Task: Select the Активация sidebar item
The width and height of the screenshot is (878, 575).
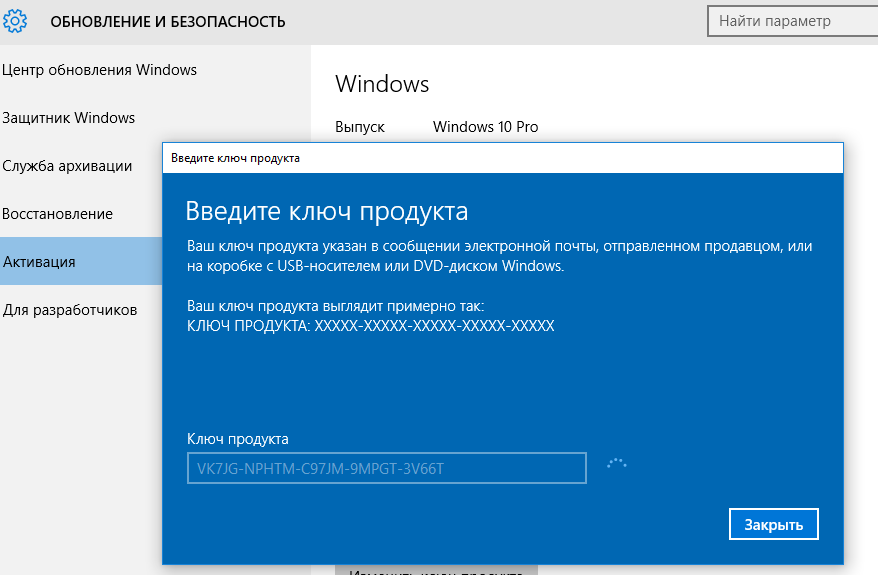Action: tap(81, 261)
